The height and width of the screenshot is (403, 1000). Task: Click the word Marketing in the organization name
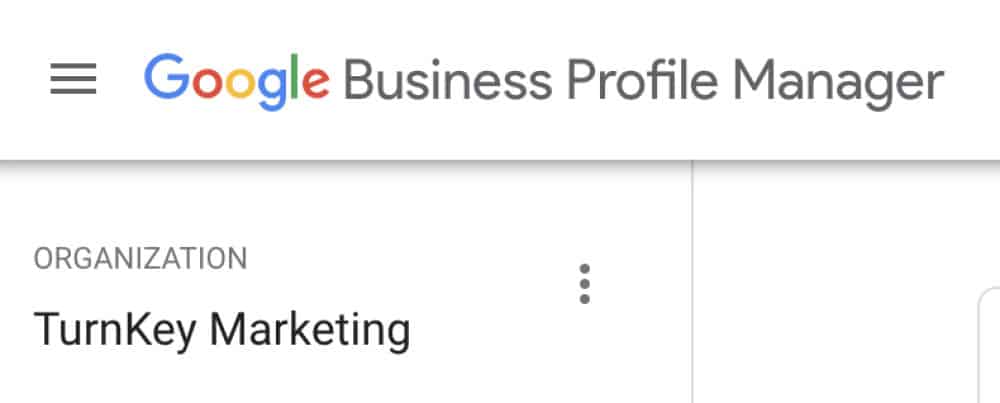pyautogui.click(x=310, y=332)
